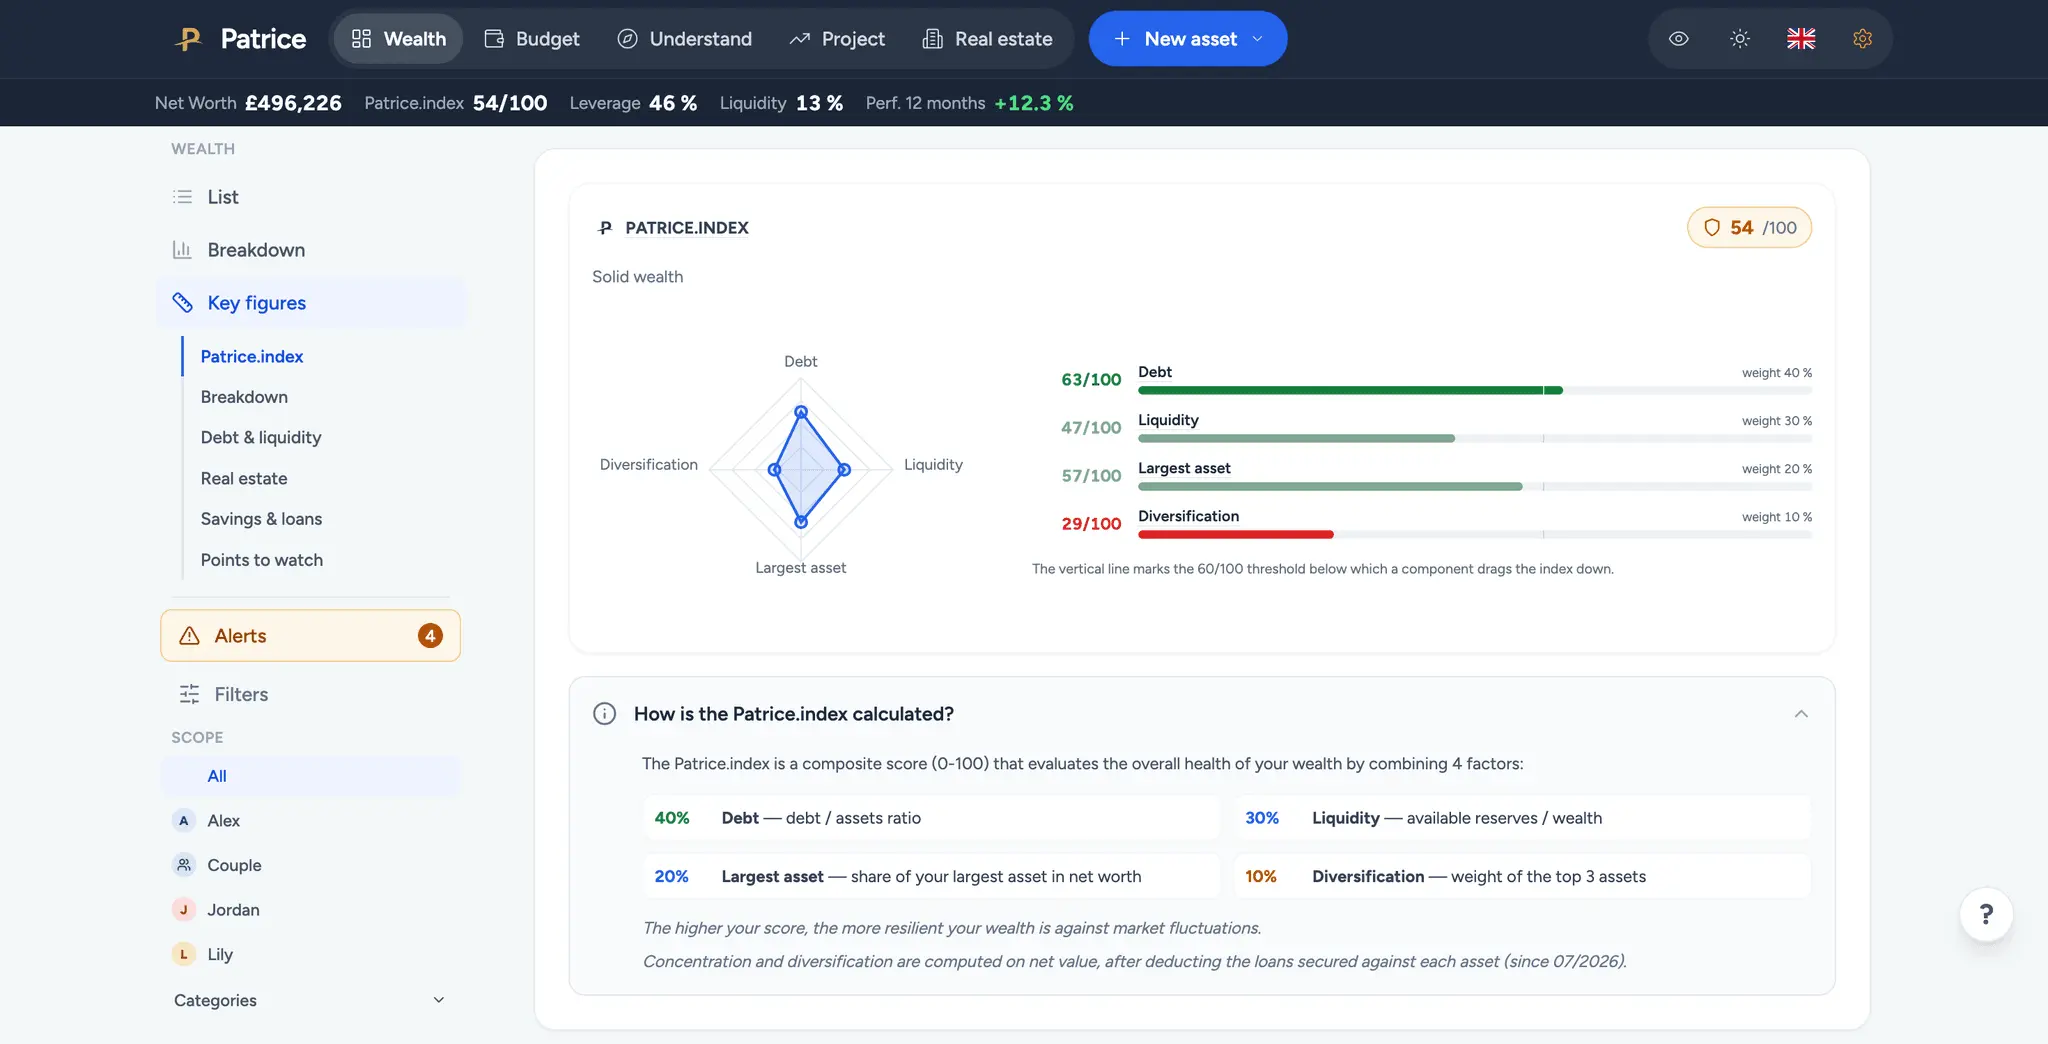This screenshot has height=1044, width=2048.
Task: Switch theme with the sun icon
Action: pyautogui.click(x=1740, y=39)
